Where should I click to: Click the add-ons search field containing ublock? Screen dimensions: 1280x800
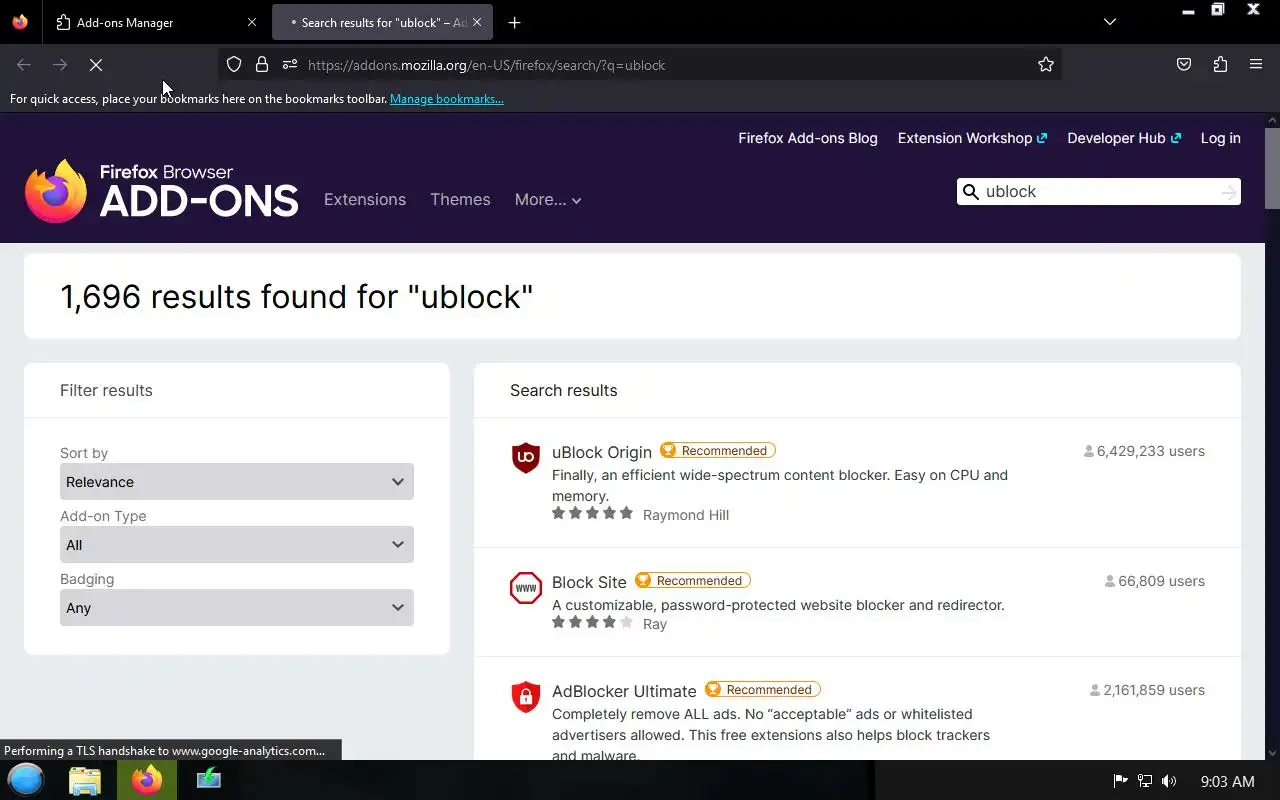click(x=1099, y=192)
